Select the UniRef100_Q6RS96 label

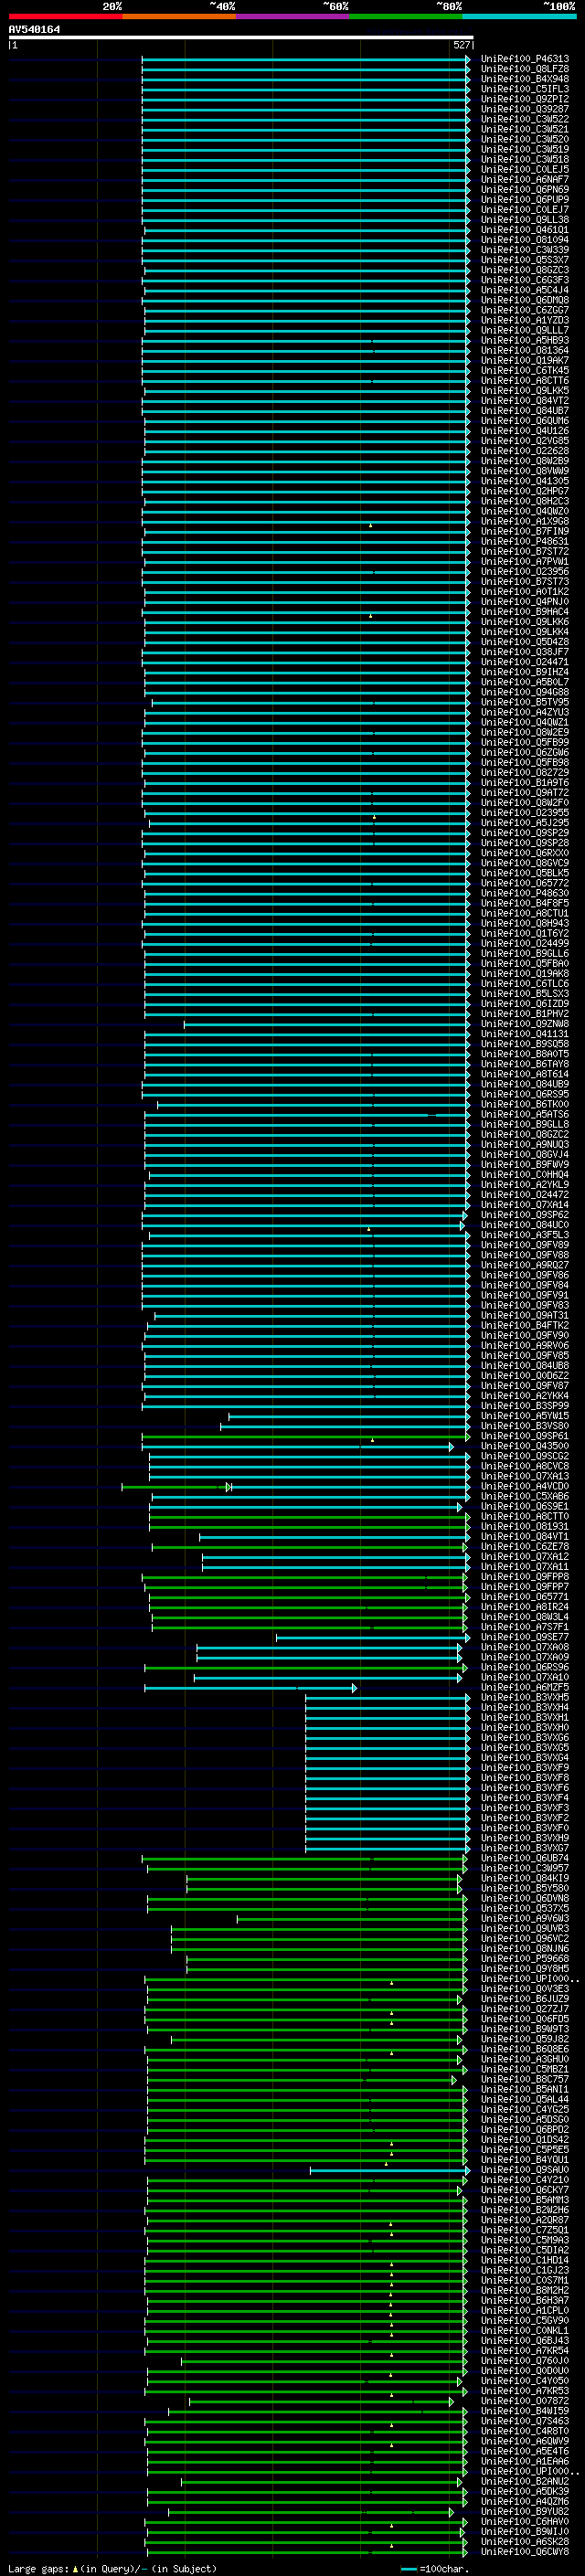coord(524,1668)
